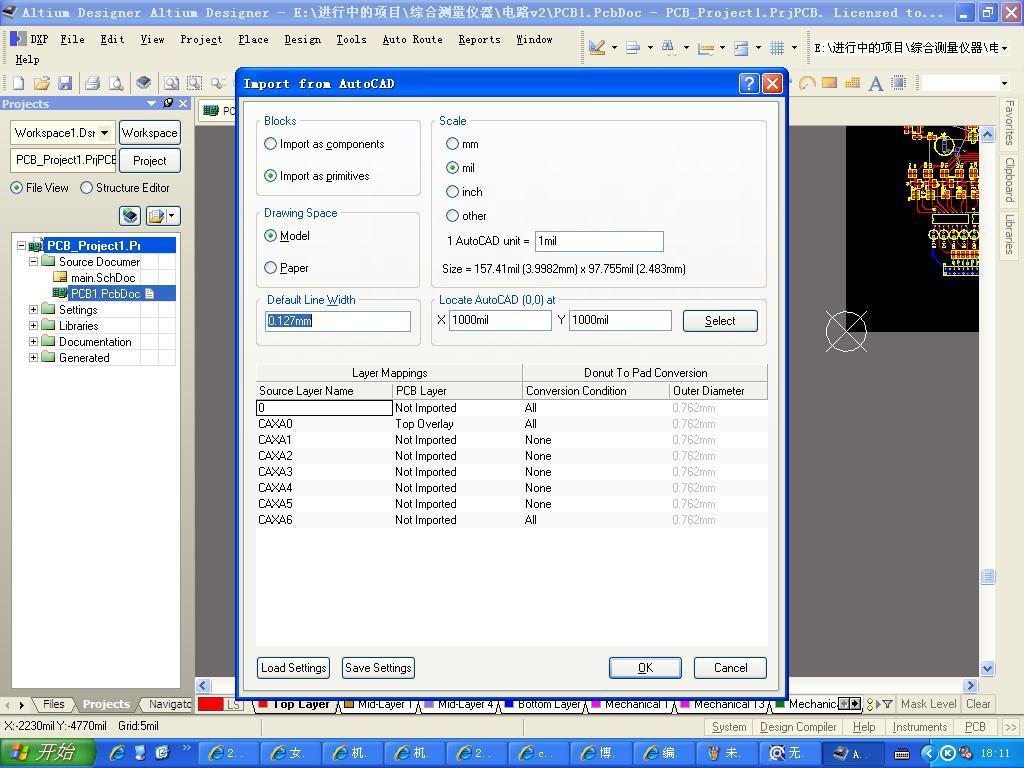Click the Place fill rectangle icon
Screen dimensions: 1024x768
[x=829, y=83]
